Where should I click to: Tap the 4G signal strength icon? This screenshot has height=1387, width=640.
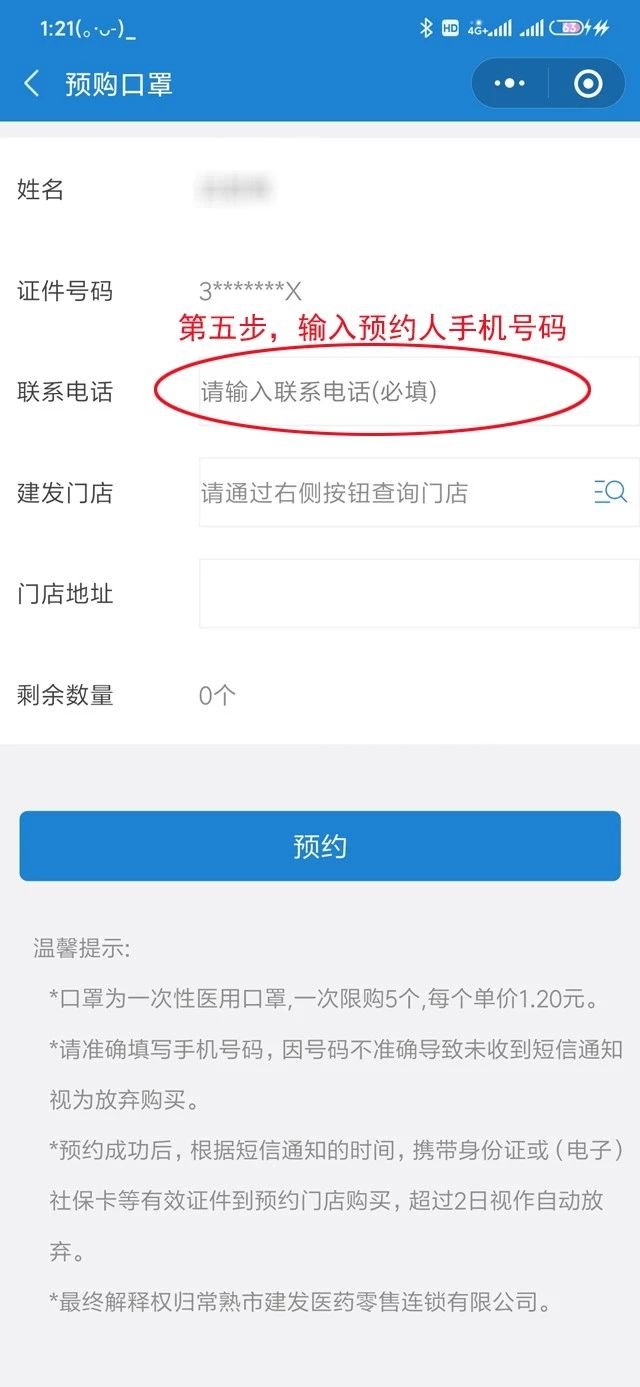[x=490, y=28]
